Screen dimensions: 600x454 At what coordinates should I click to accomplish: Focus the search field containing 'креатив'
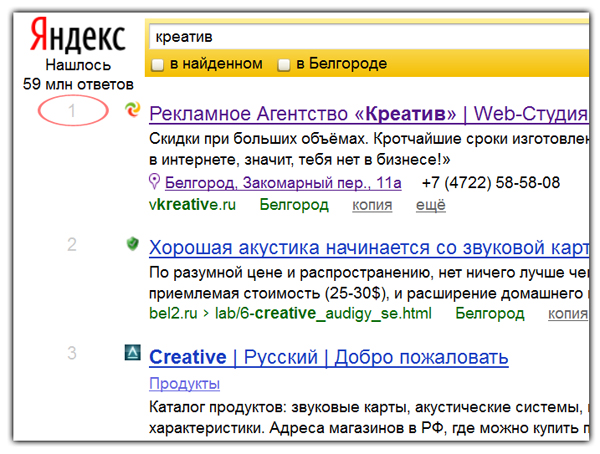click(369, 37)
